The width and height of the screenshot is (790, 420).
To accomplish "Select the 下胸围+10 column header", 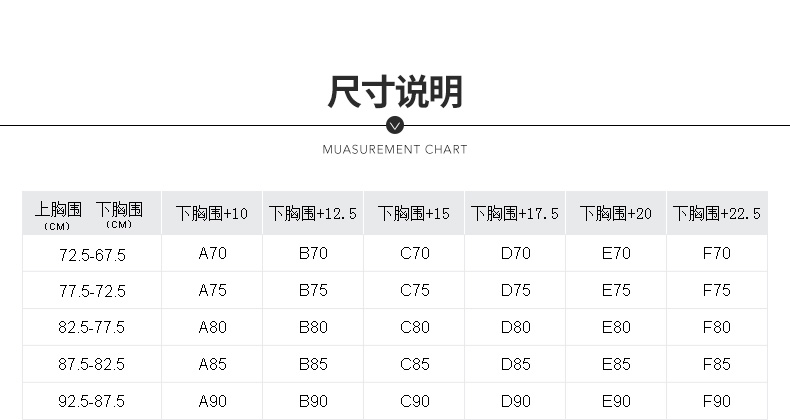I will click(x=212, y=213).
